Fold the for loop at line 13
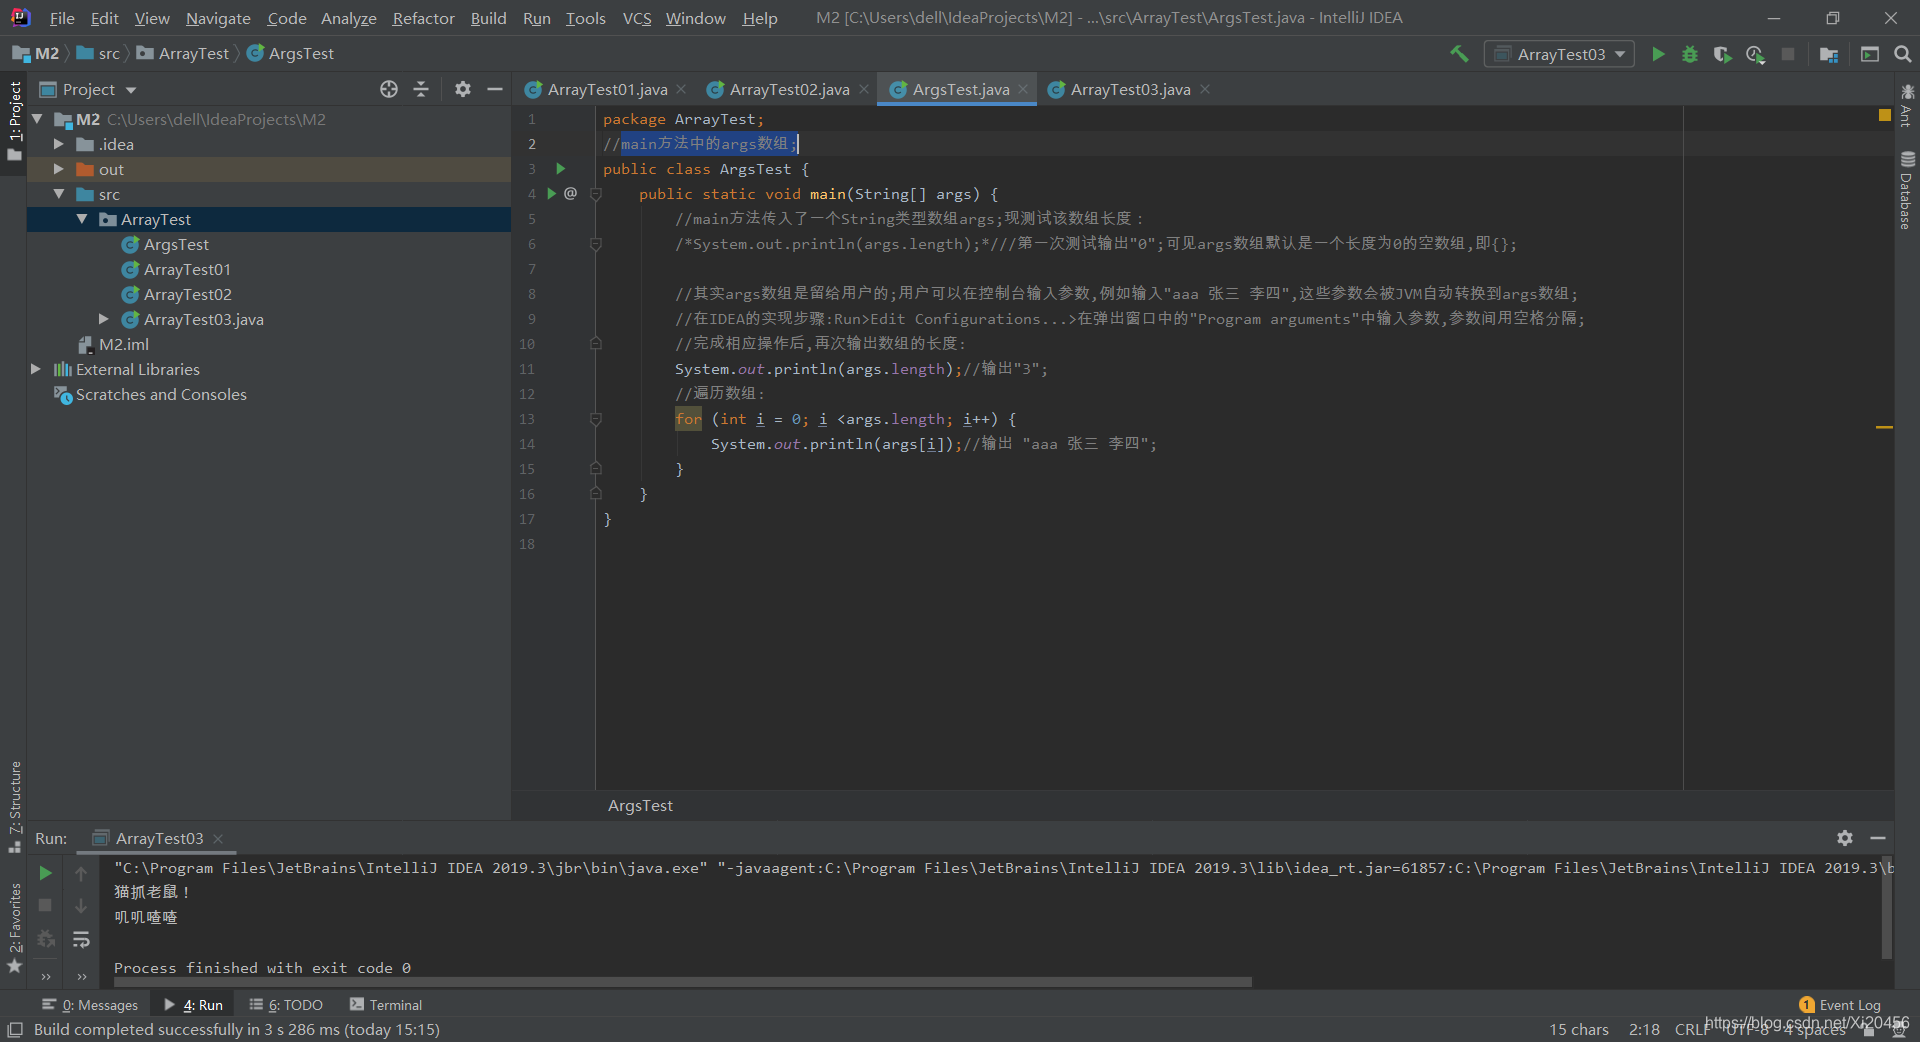Viewport: 1920px width, 1042px height. click(x=596, y=419)
